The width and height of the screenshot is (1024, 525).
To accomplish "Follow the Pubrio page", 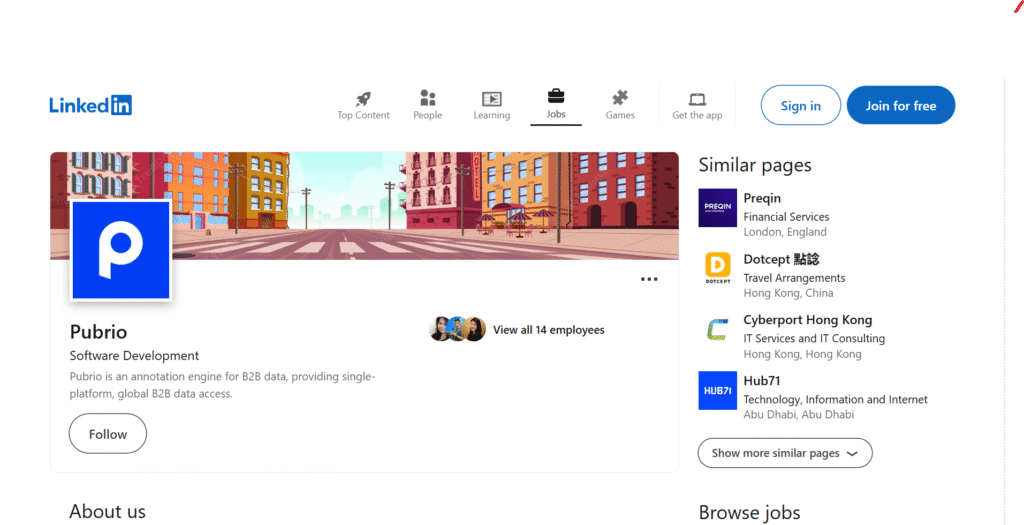I will (108, 434).
